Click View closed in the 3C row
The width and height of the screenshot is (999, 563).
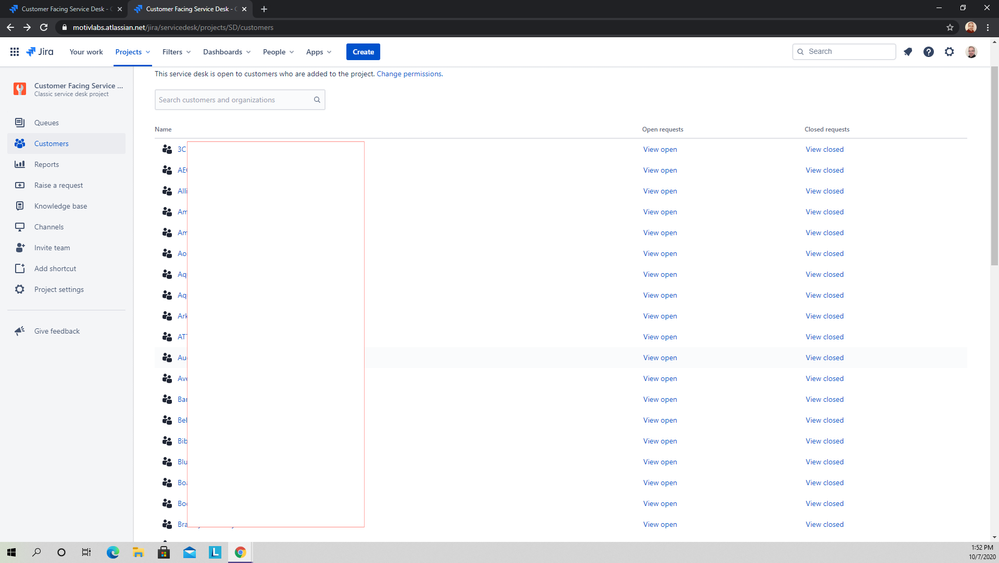(824, 149)
